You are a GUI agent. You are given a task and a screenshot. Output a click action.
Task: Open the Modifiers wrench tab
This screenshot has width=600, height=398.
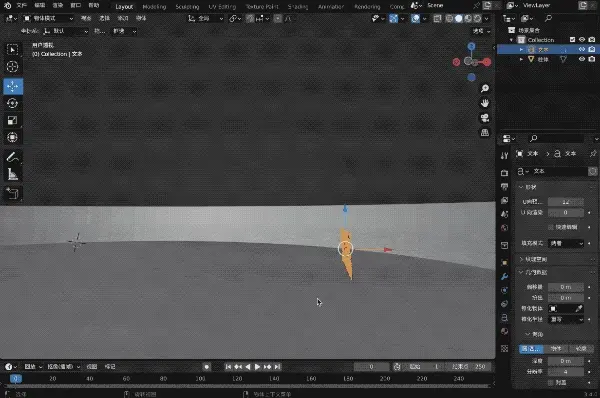(x=504, y=276)
